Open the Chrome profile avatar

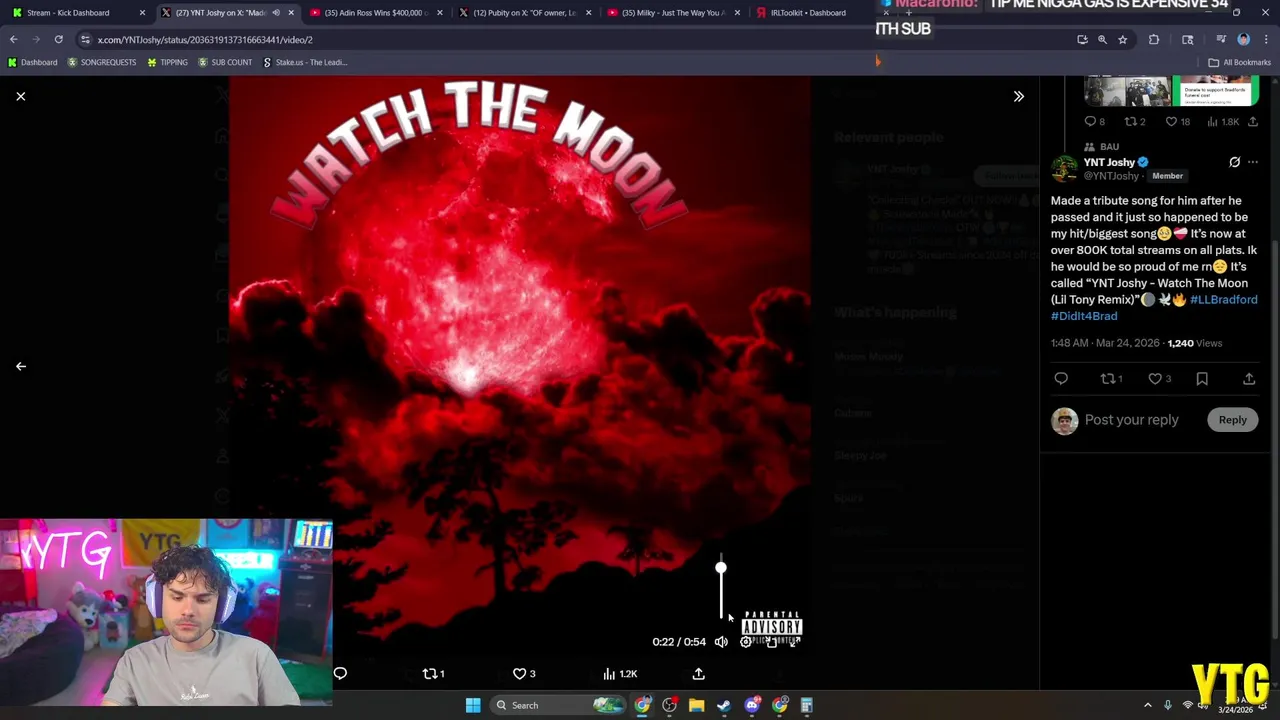(1243, 39)
